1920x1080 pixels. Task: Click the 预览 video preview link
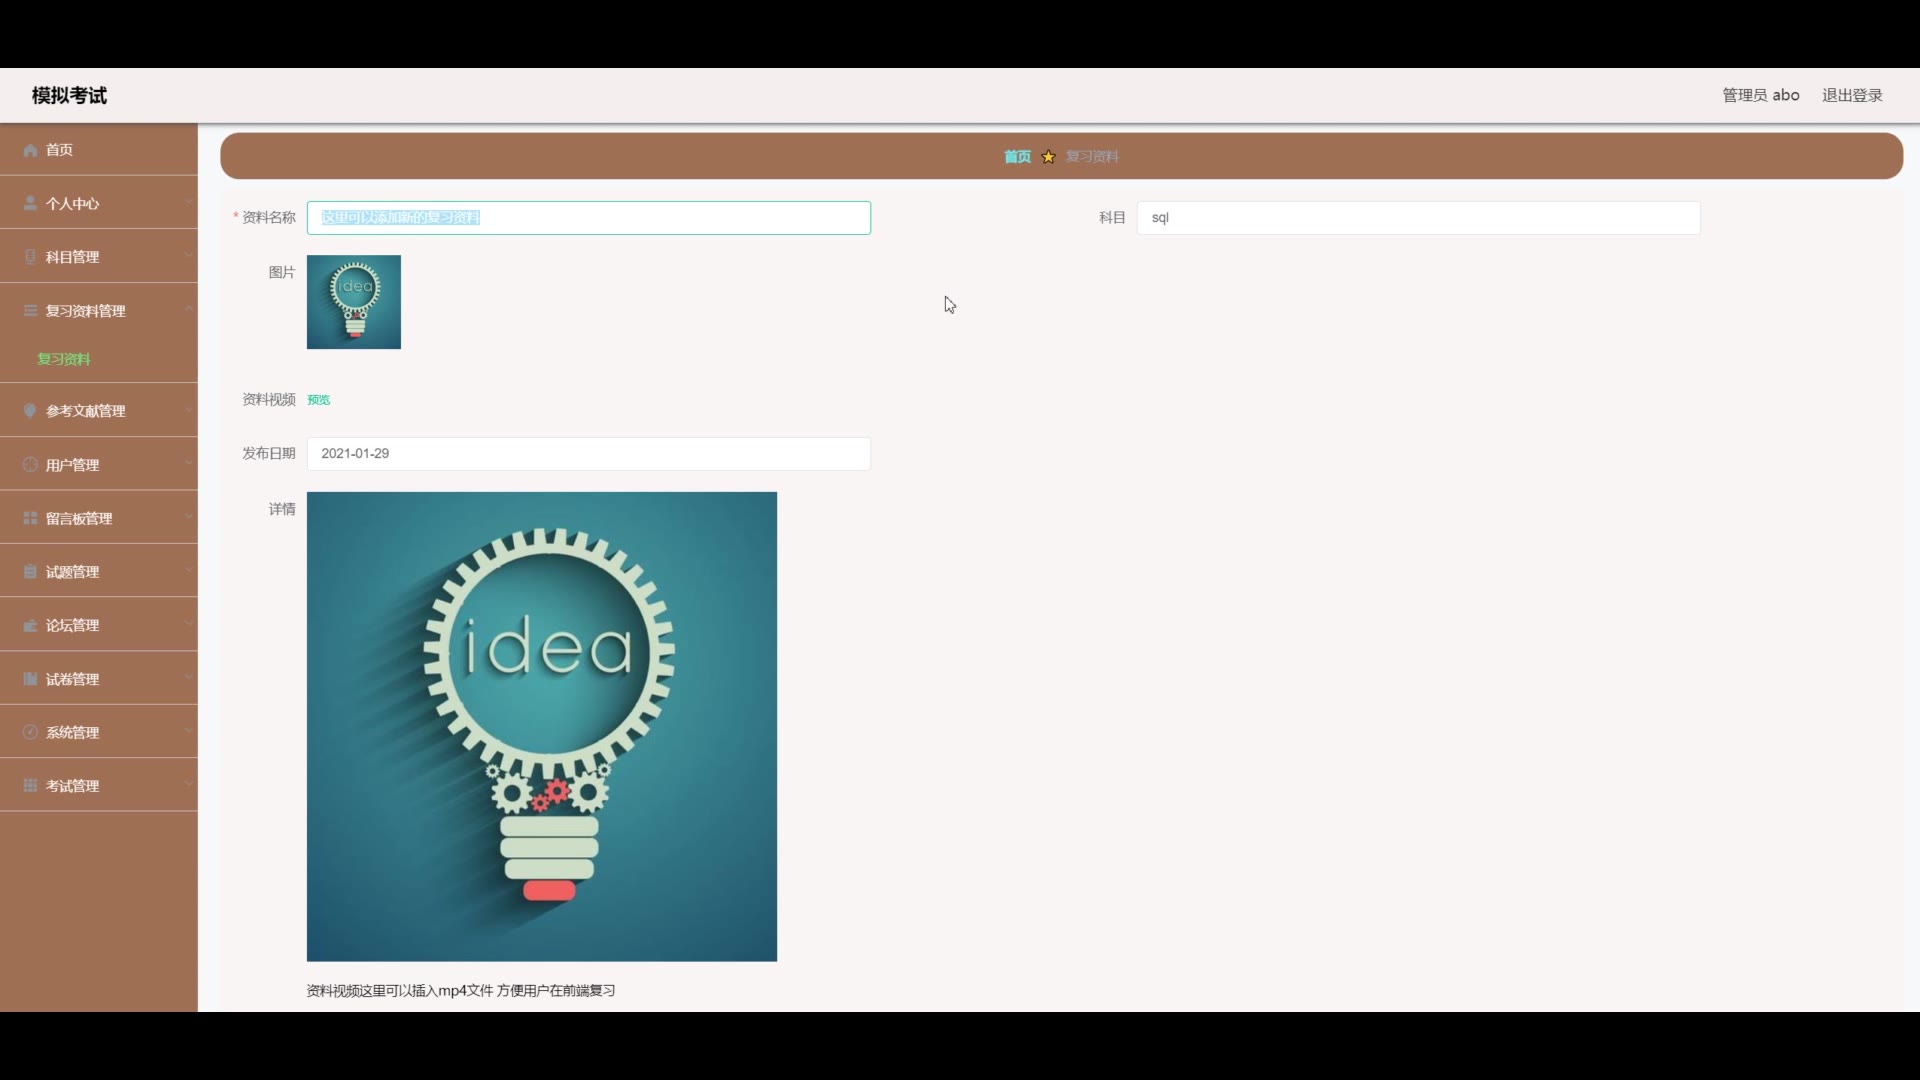pos(319,400)
